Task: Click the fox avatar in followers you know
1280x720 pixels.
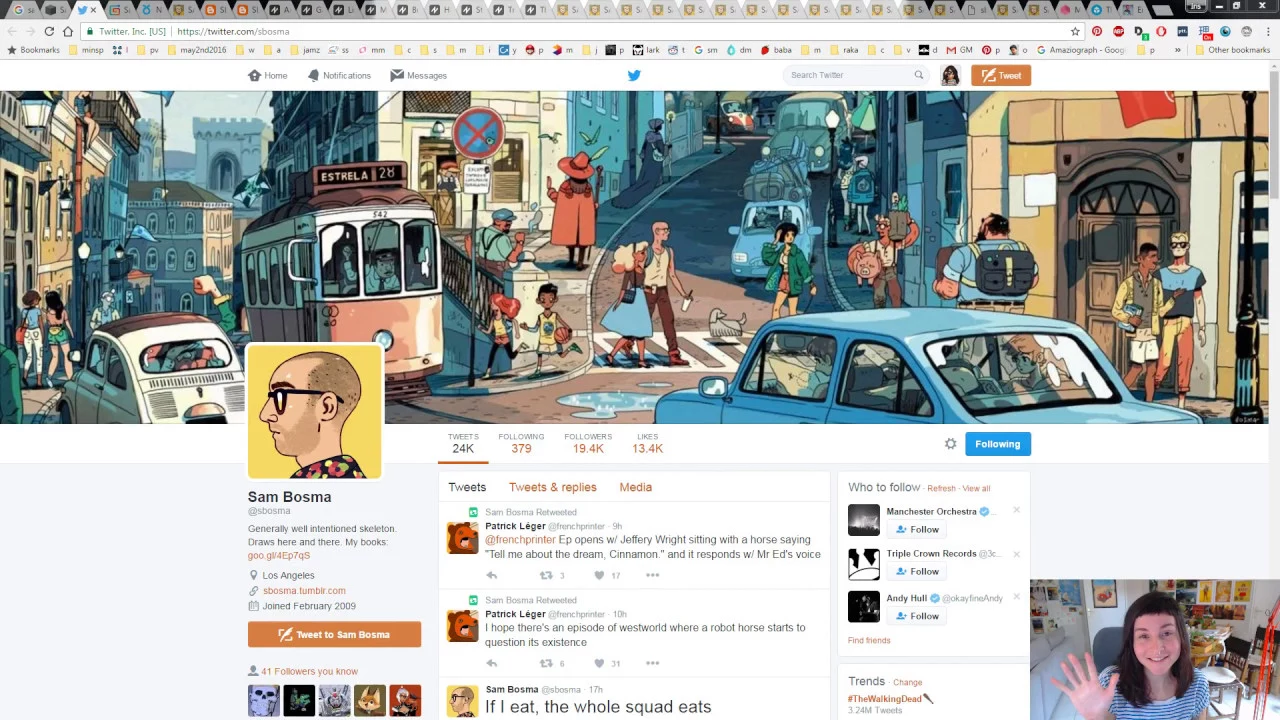Action: [x=369, y=700]
